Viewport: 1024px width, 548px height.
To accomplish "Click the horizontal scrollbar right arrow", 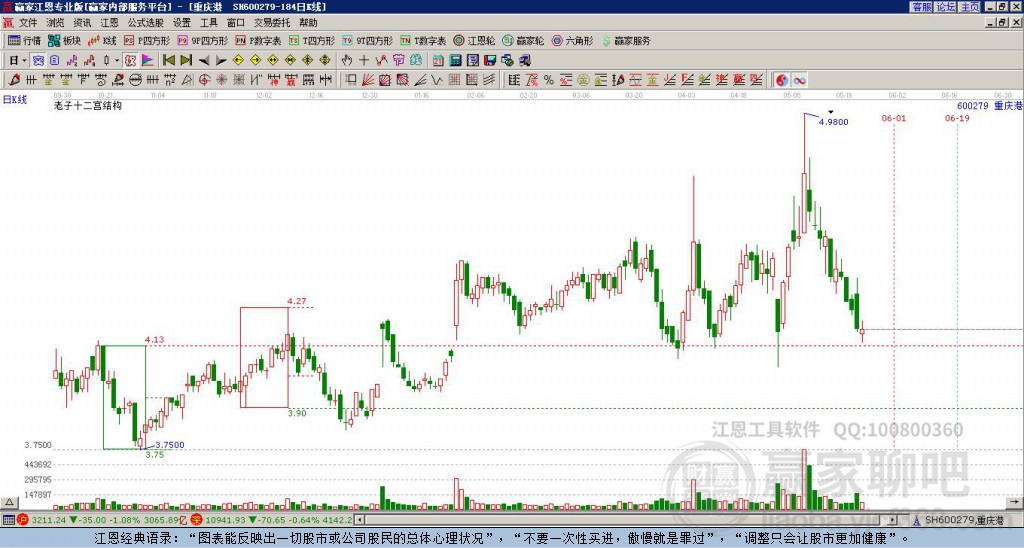I will [x=893, y=520].
